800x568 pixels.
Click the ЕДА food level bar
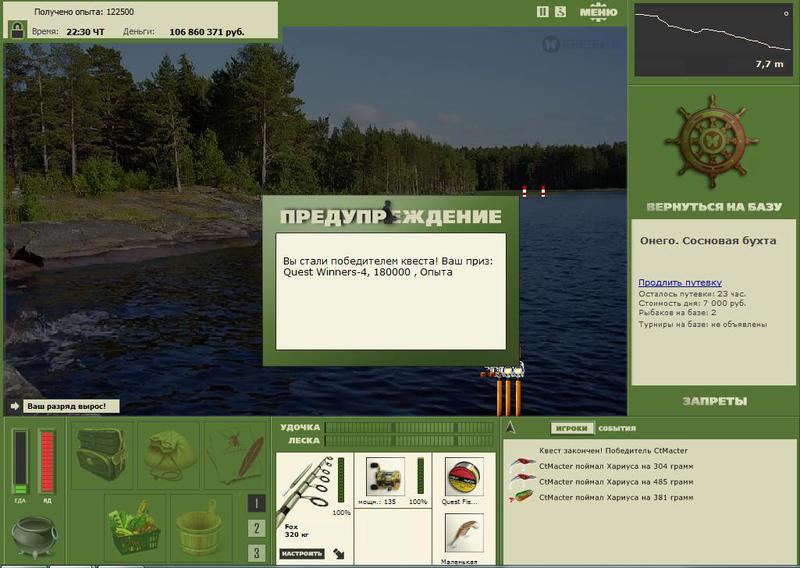(20, 462)
